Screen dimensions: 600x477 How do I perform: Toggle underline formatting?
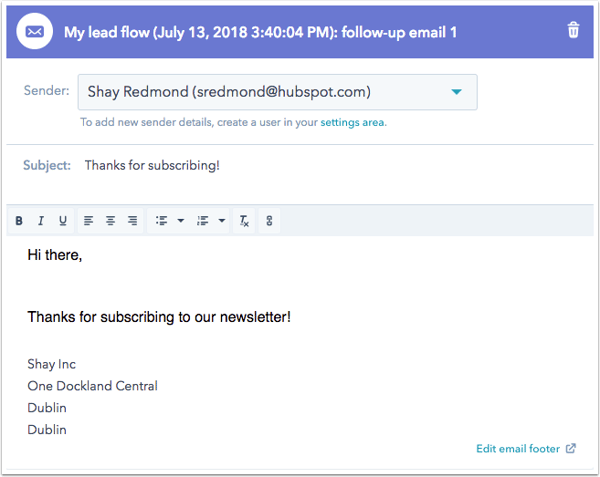[63, 221]
